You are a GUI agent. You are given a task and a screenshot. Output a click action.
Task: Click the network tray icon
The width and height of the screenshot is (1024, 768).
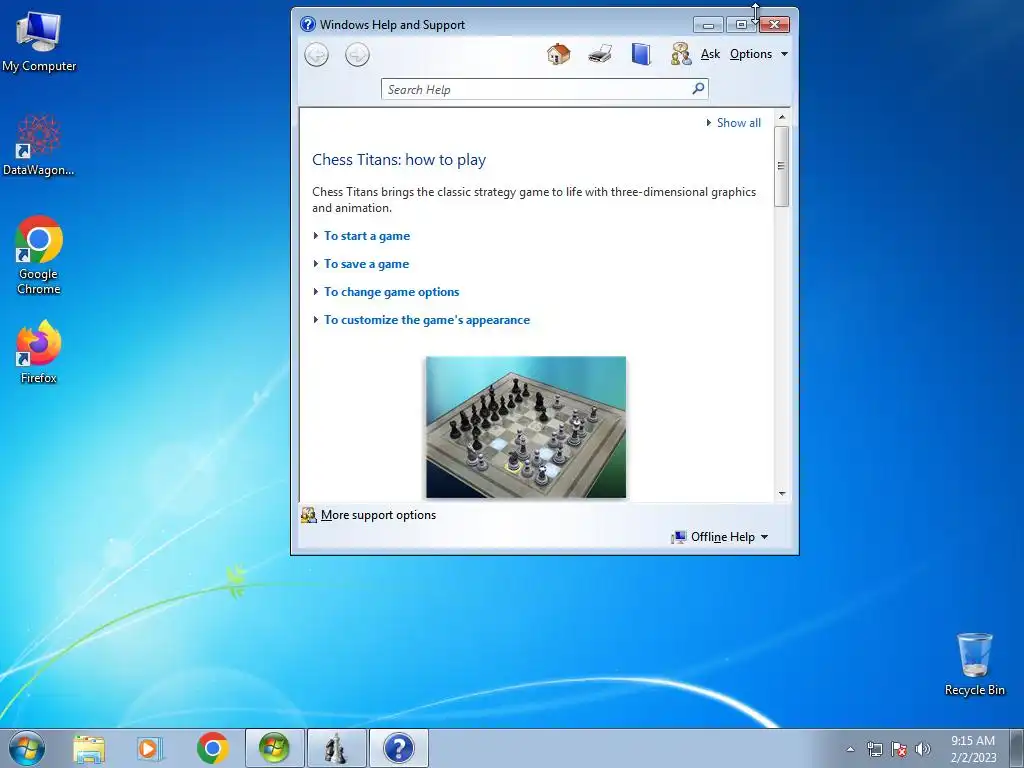pos(874,749)
